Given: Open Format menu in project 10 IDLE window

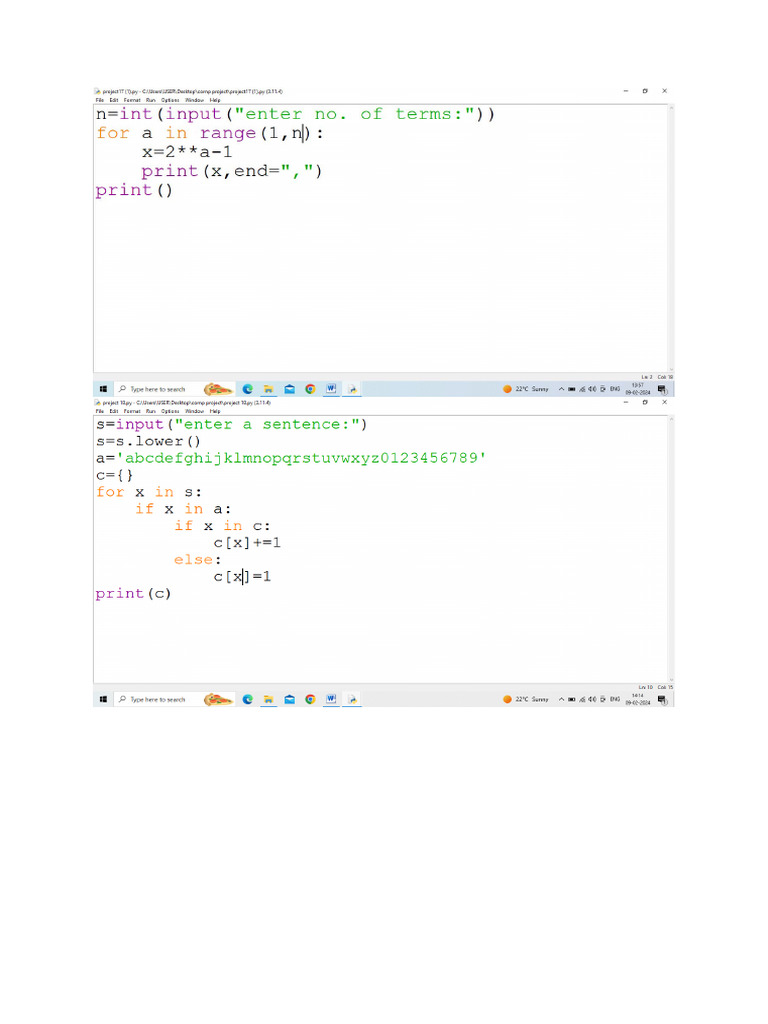Looking at the screenshot, I should pyautogui.click(x=132, y=411).
